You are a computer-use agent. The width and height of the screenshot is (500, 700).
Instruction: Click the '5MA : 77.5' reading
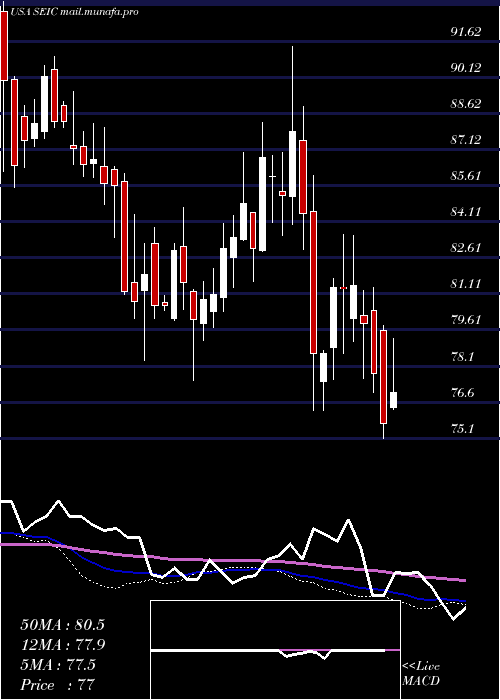point(58,665)
